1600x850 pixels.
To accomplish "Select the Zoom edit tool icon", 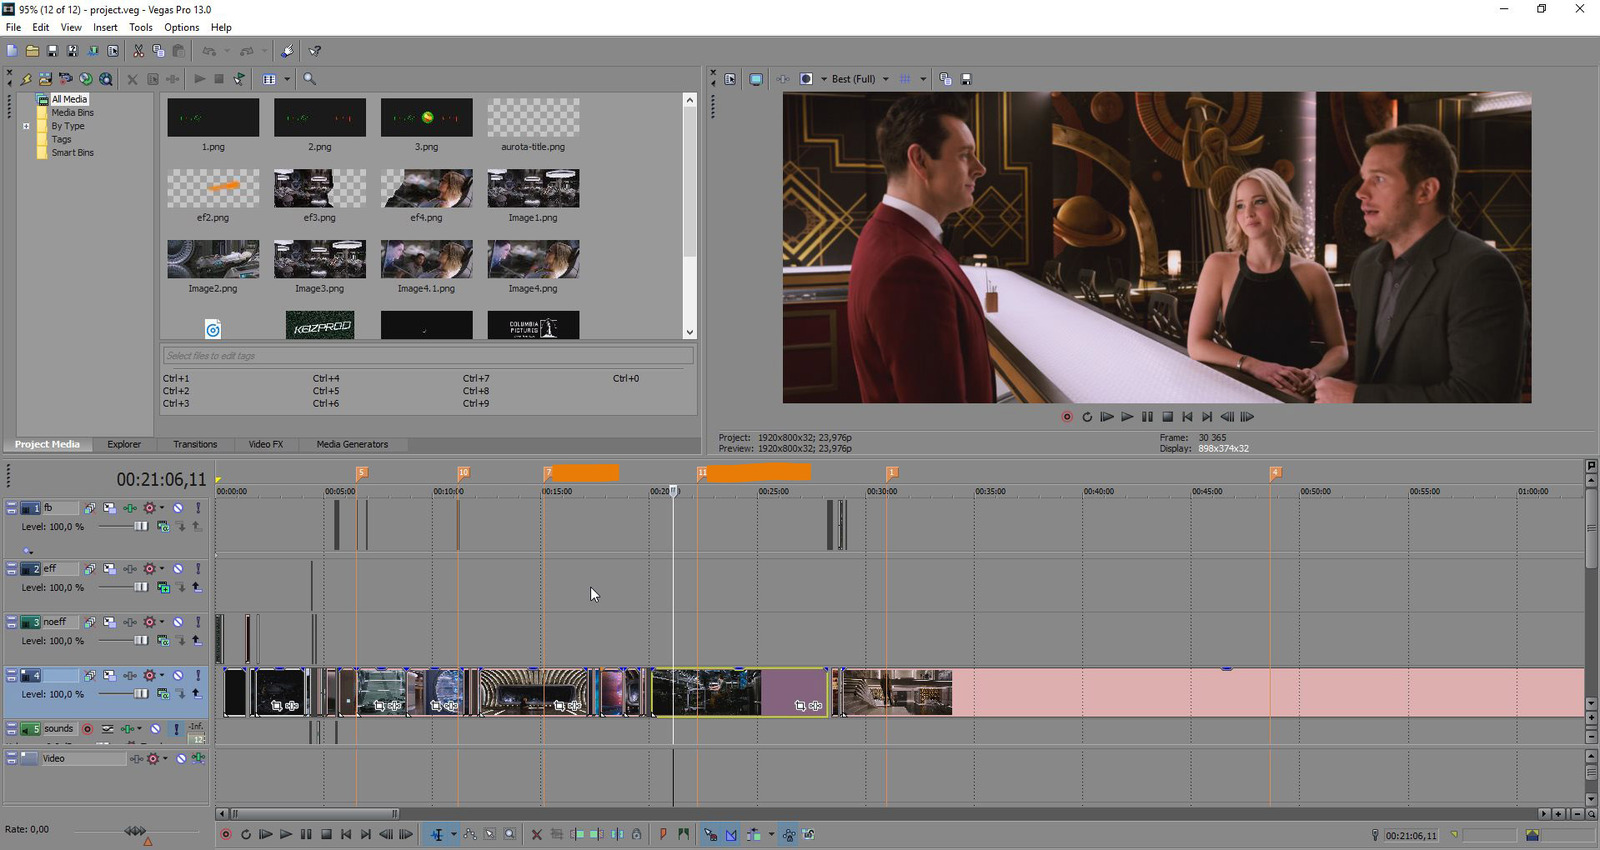I will click(510, 834).
